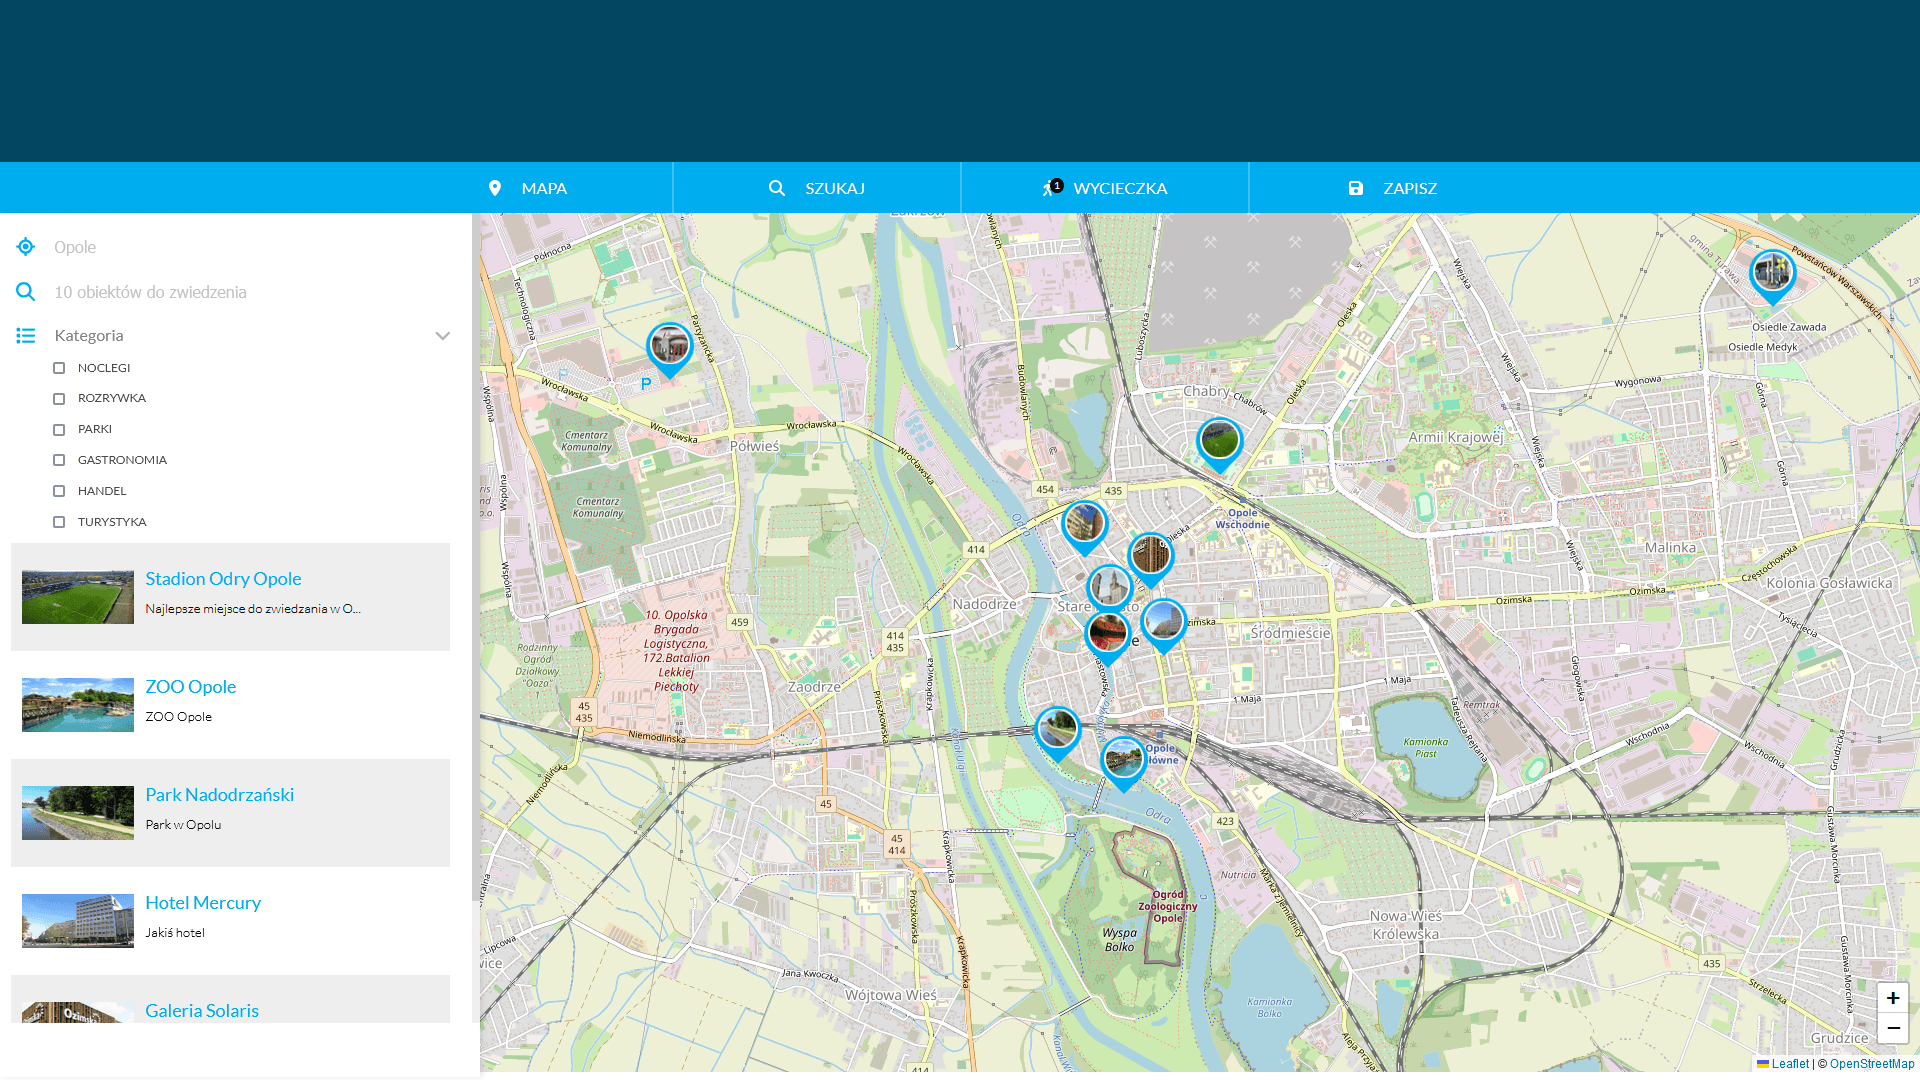Click the location pin icon near Opole

click(25, 247)
